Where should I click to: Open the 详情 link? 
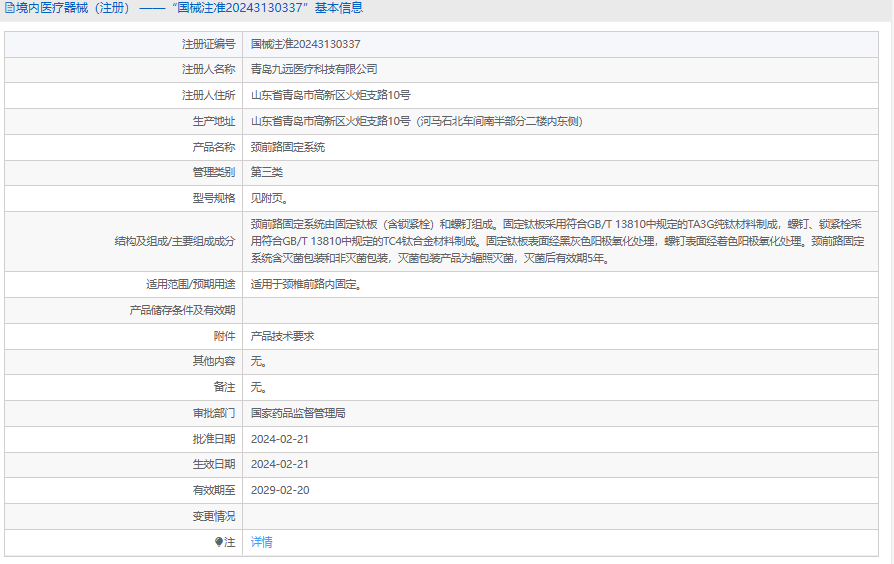pos(262,542)
